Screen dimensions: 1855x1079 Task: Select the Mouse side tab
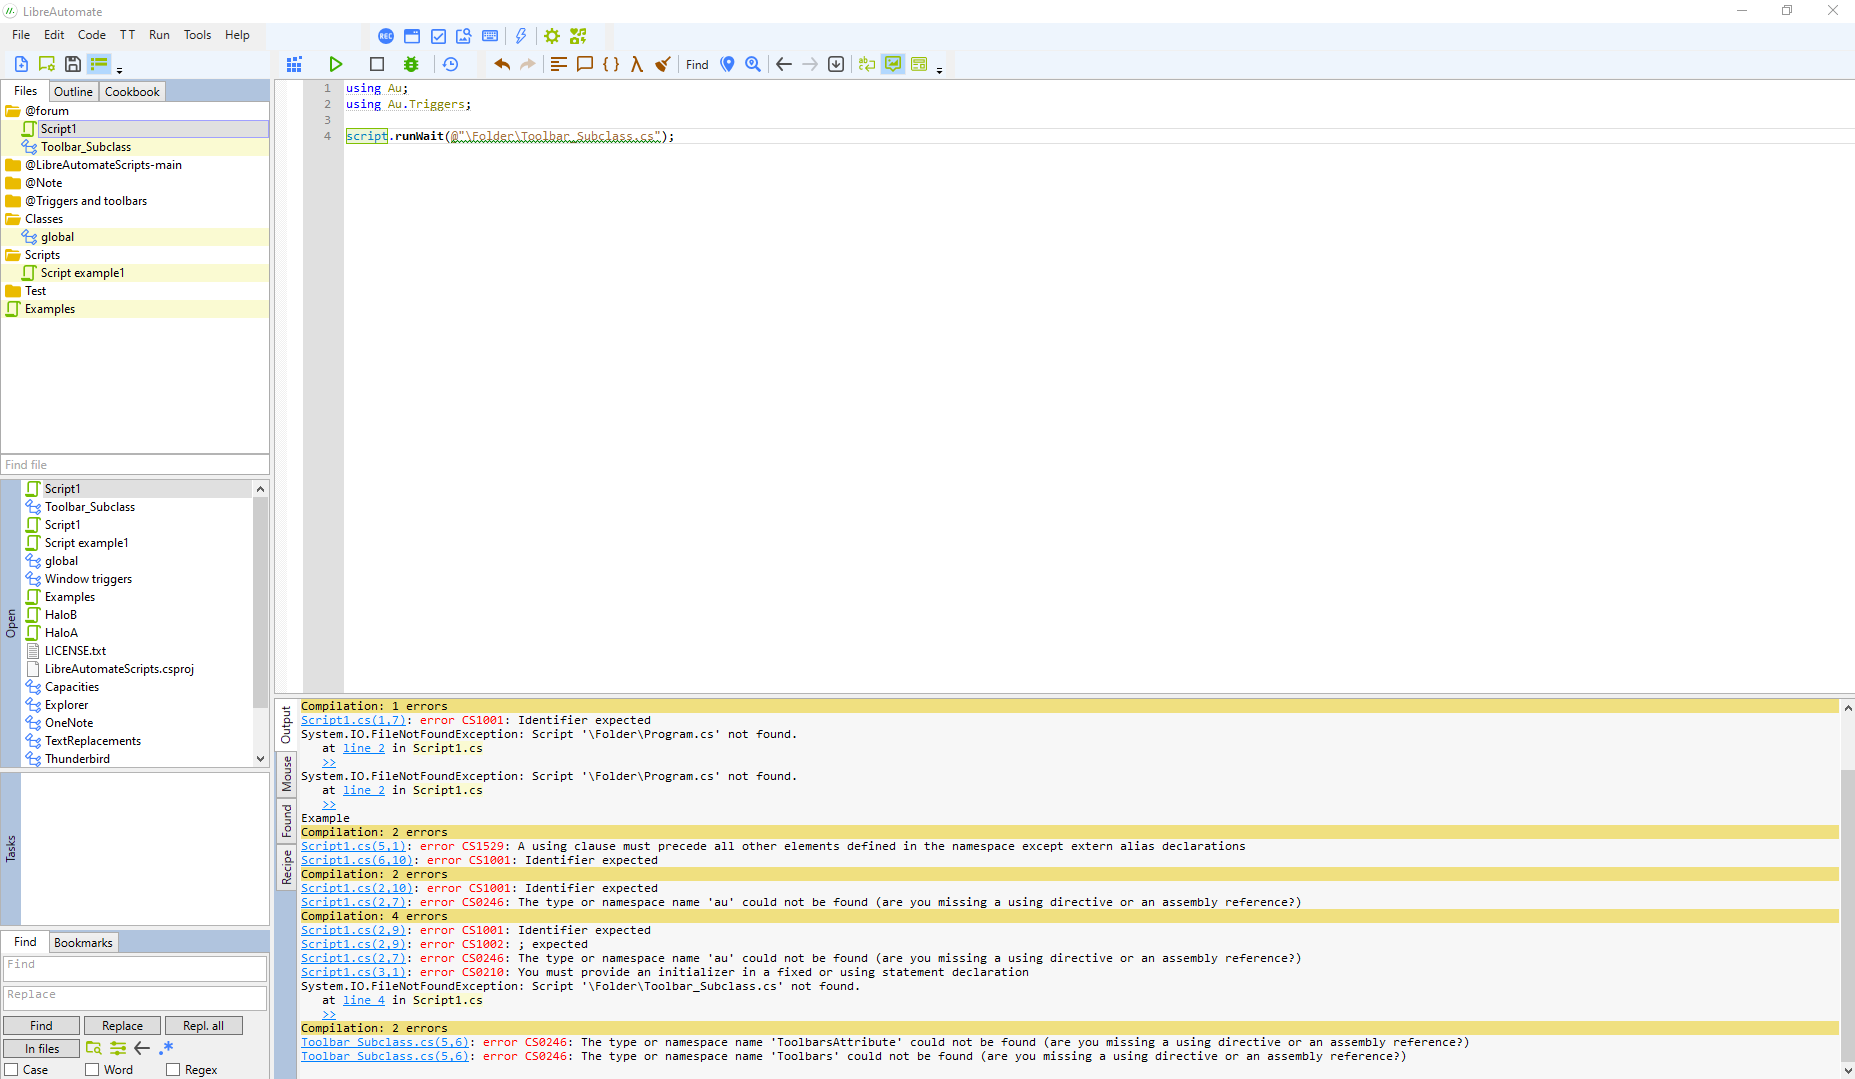pyautogui.click(x=287, y=774)
